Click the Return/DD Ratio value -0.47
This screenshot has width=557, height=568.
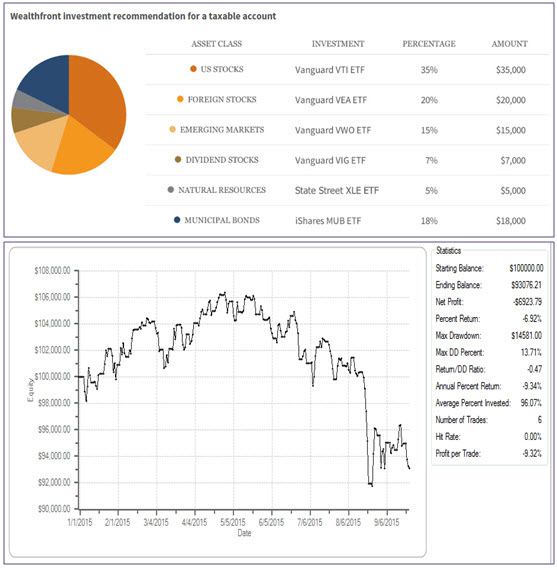(x=535, y=369)
